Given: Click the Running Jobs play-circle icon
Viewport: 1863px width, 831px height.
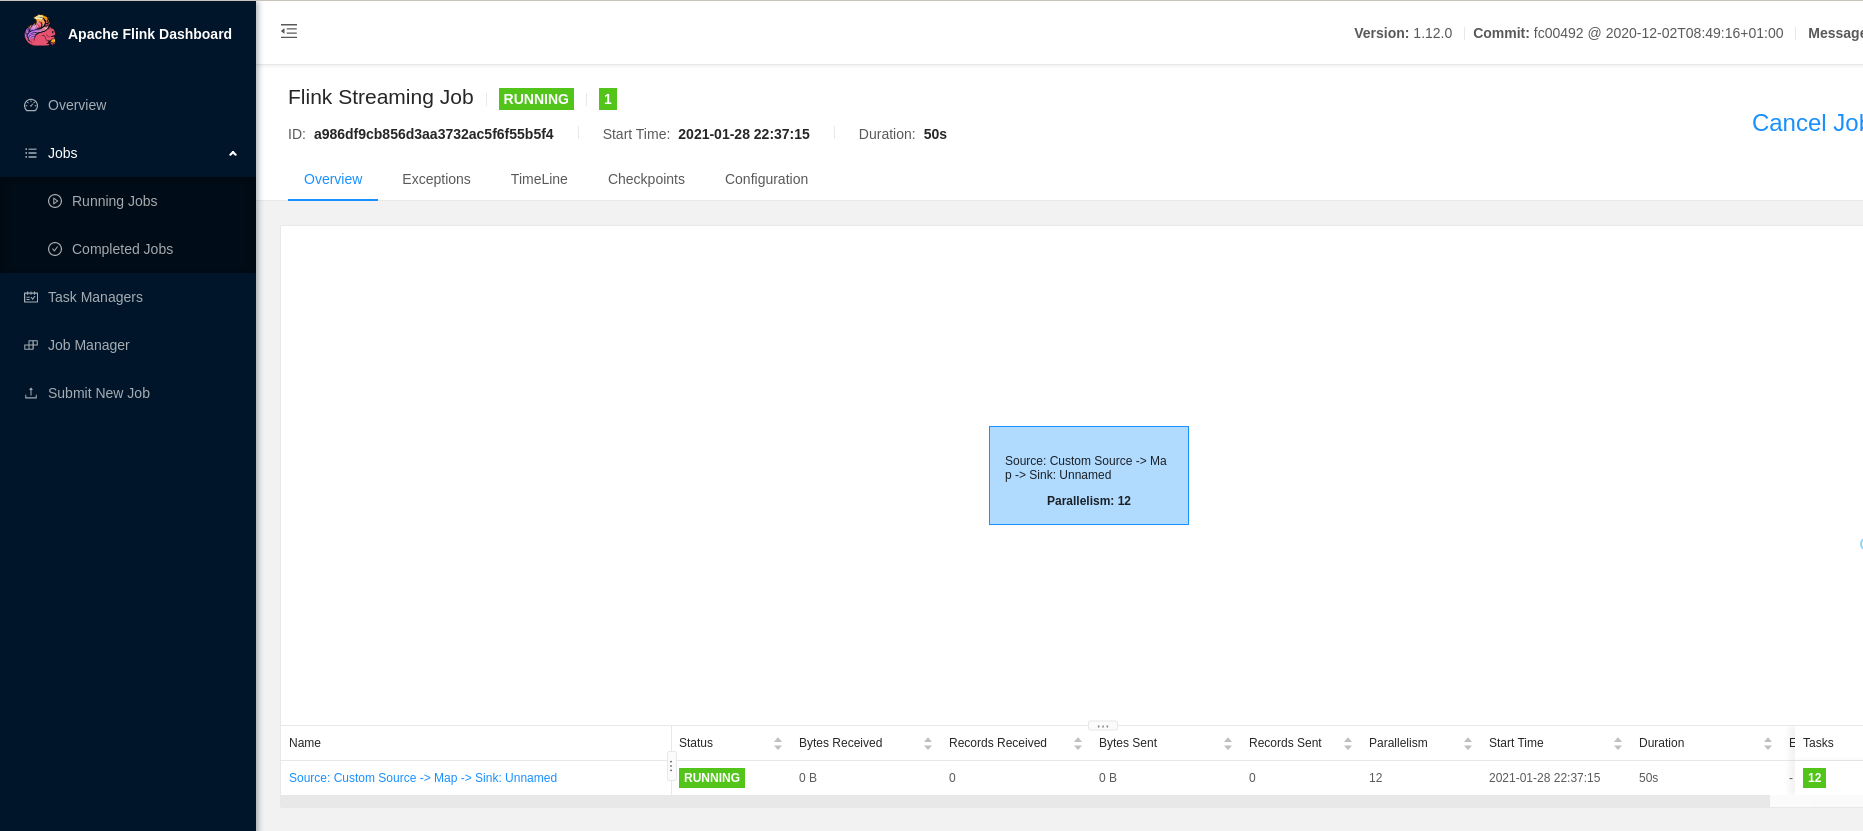Looking at the screenshot, I should [x=55, y=201].
